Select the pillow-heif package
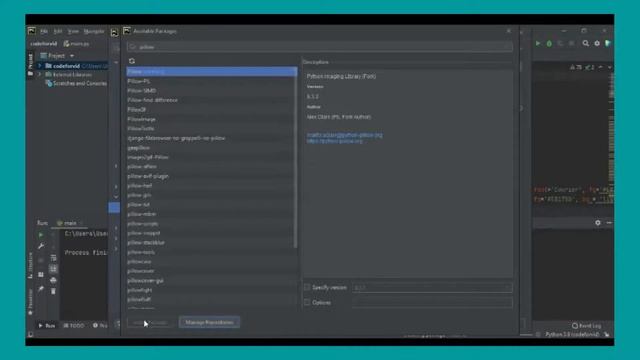640x360 pixels. coord(211,186)
